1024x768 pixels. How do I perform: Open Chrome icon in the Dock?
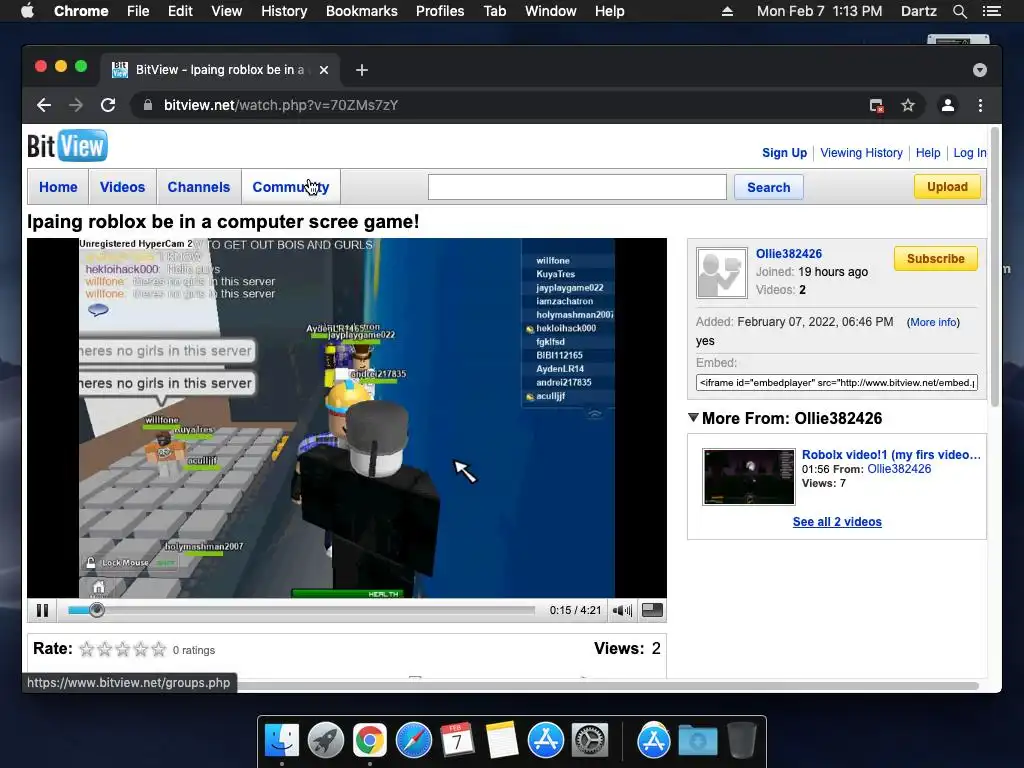pos(370,741)
